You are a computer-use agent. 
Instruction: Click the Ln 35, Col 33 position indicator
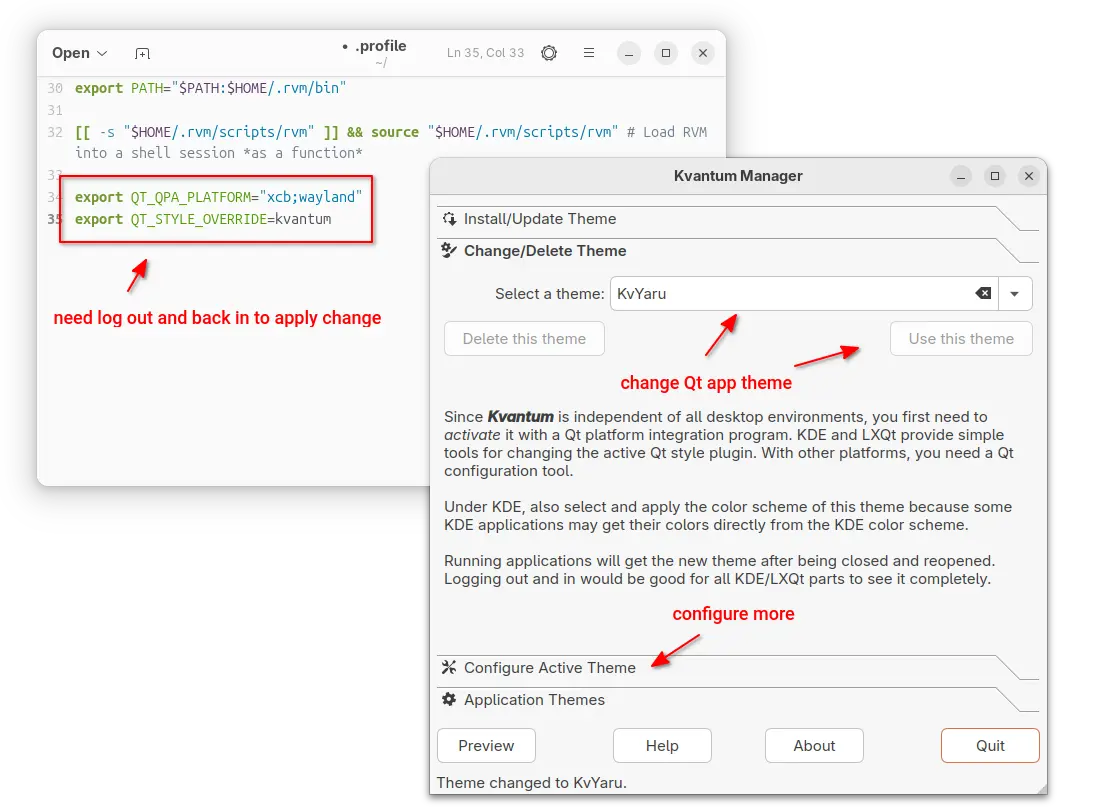click(485, 53)
